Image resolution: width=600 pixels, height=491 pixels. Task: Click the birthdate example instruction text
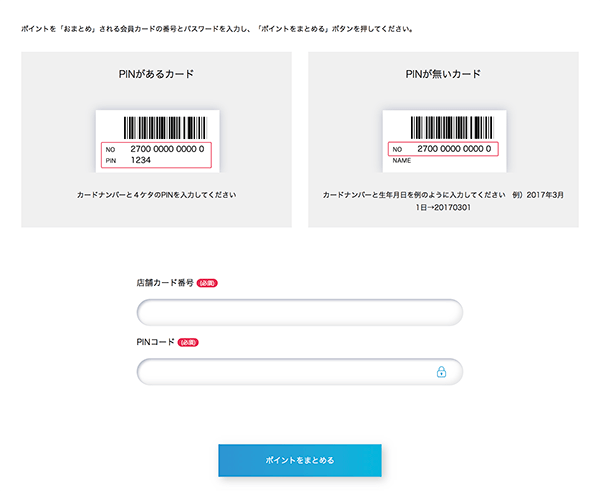(443, 201)
